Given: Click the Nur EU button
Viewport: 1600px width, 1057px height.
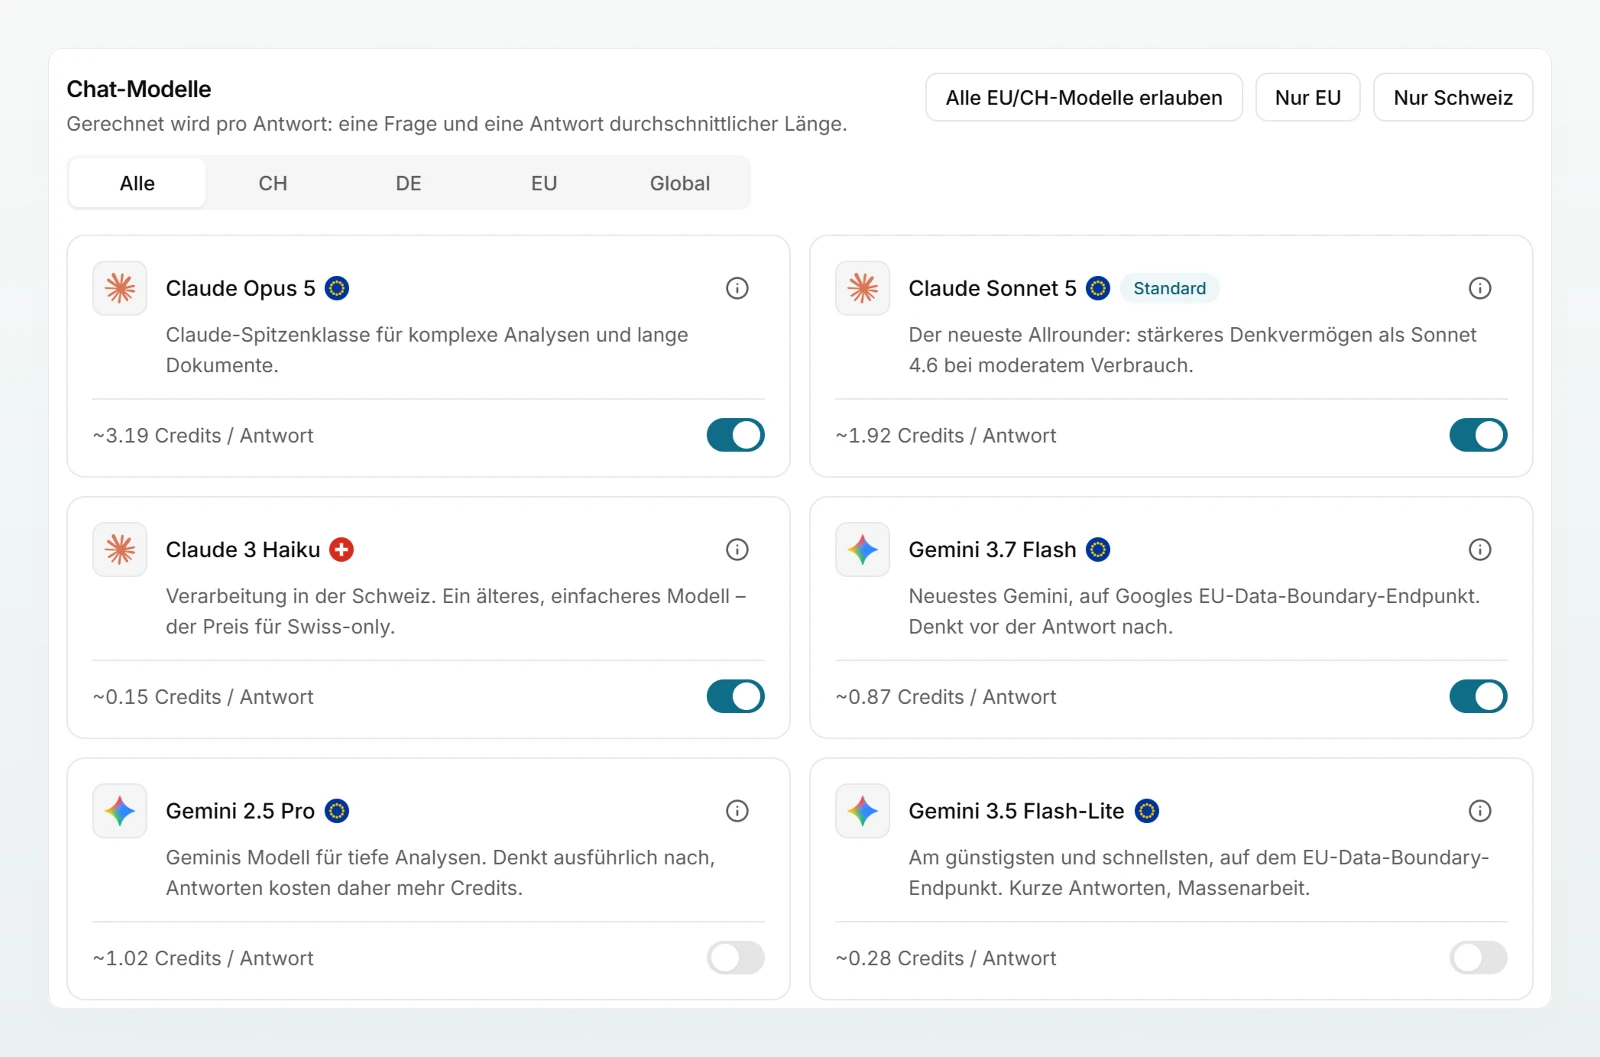Looking at the screenshot, I should [x=1308, y=97].
